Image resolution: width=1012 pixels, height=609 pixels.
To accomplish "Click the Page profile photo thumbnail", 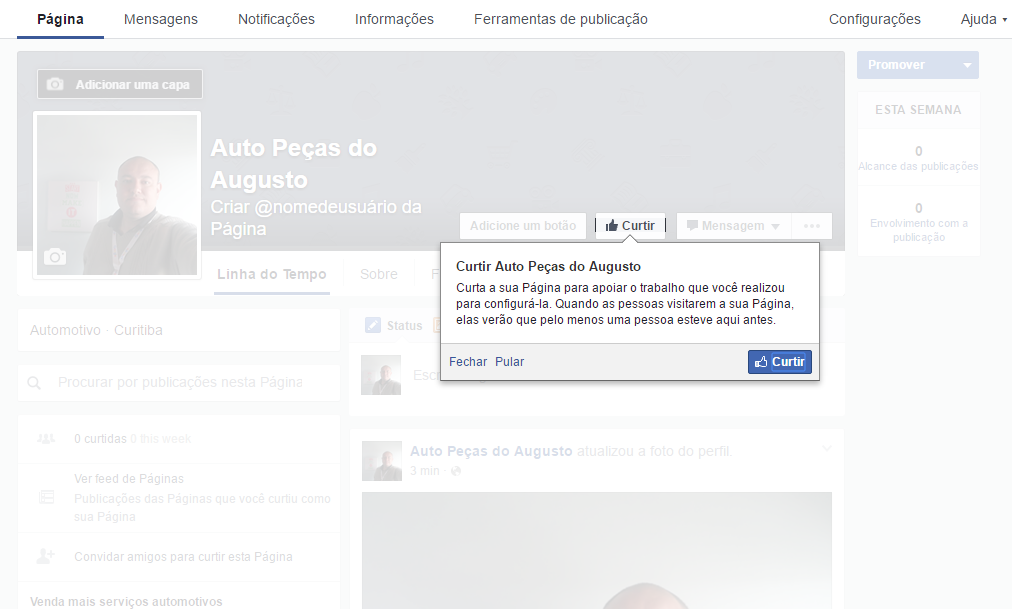I will coord(117,195).
